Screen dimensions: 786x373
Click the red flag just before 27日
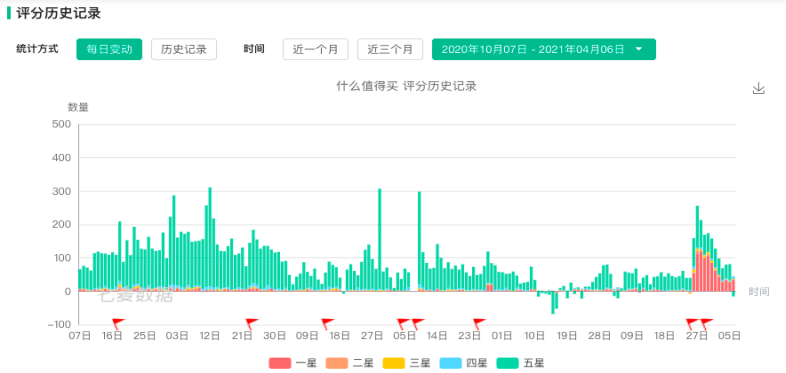coord(692,323)
